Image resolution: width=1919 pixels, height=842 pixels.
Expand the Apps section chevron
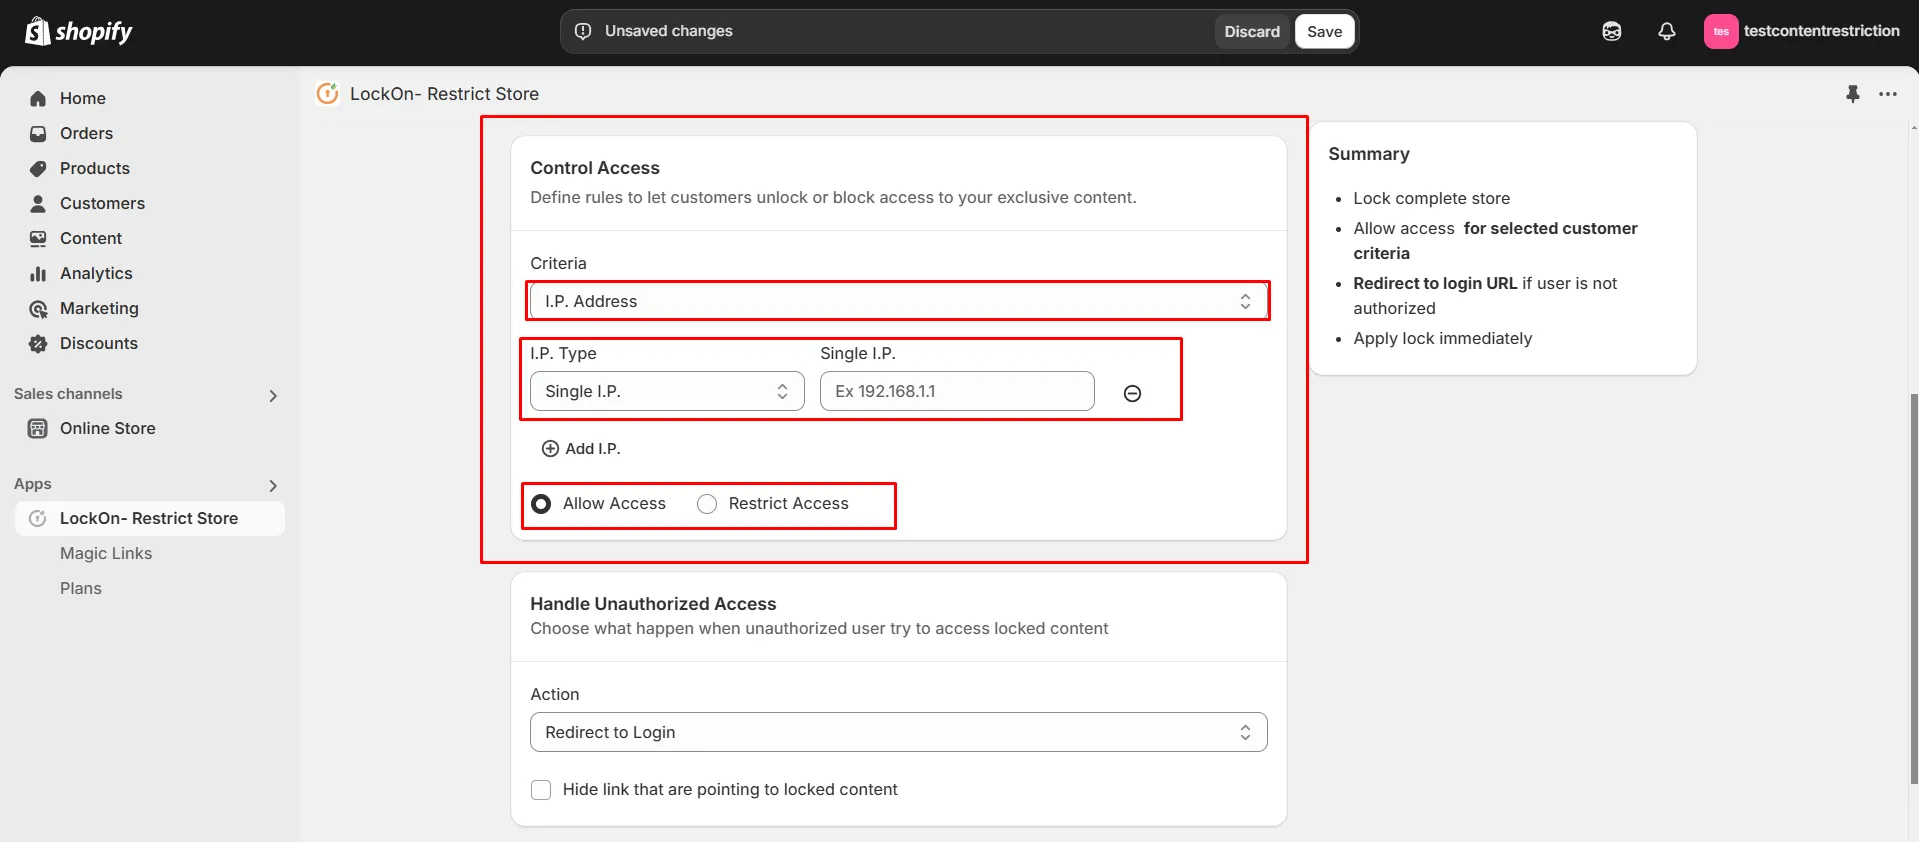pyautogui.click(x=273, y=486)
